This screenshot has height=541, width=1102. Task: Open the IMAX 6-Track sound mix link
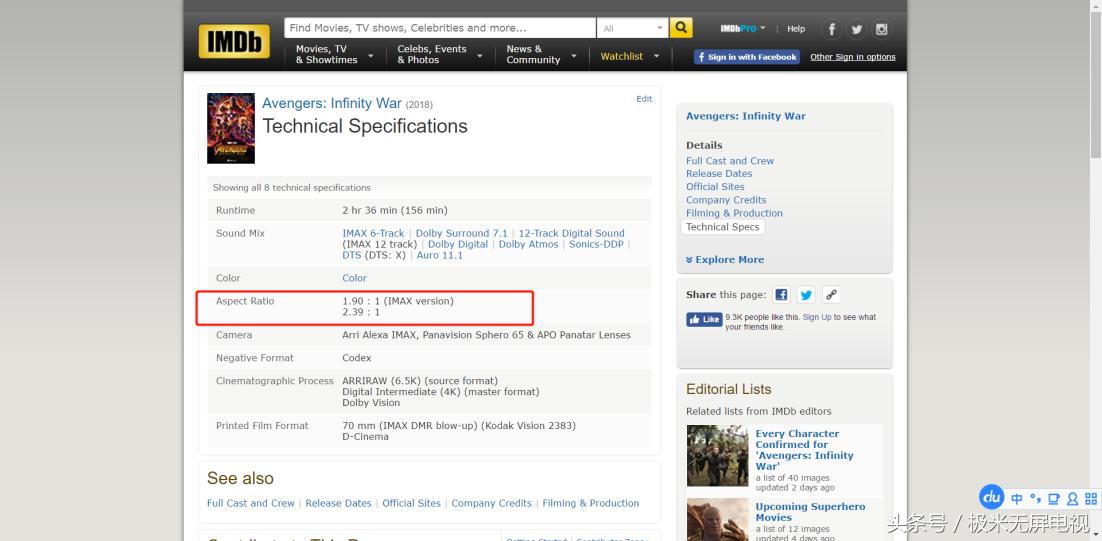click(x=373, y=233)
